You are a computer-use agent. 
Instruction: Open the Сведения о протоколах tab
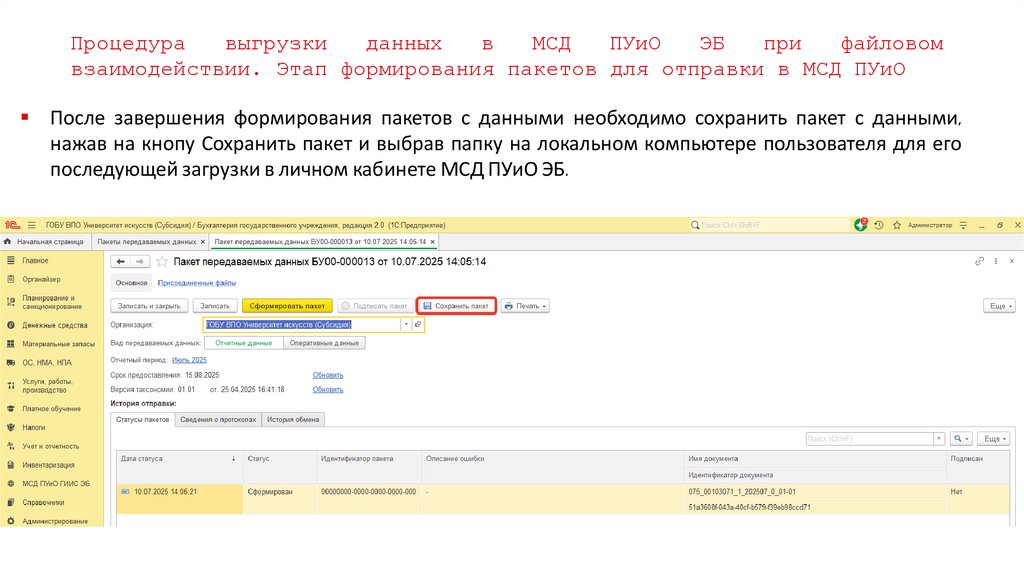pos(218,419)
